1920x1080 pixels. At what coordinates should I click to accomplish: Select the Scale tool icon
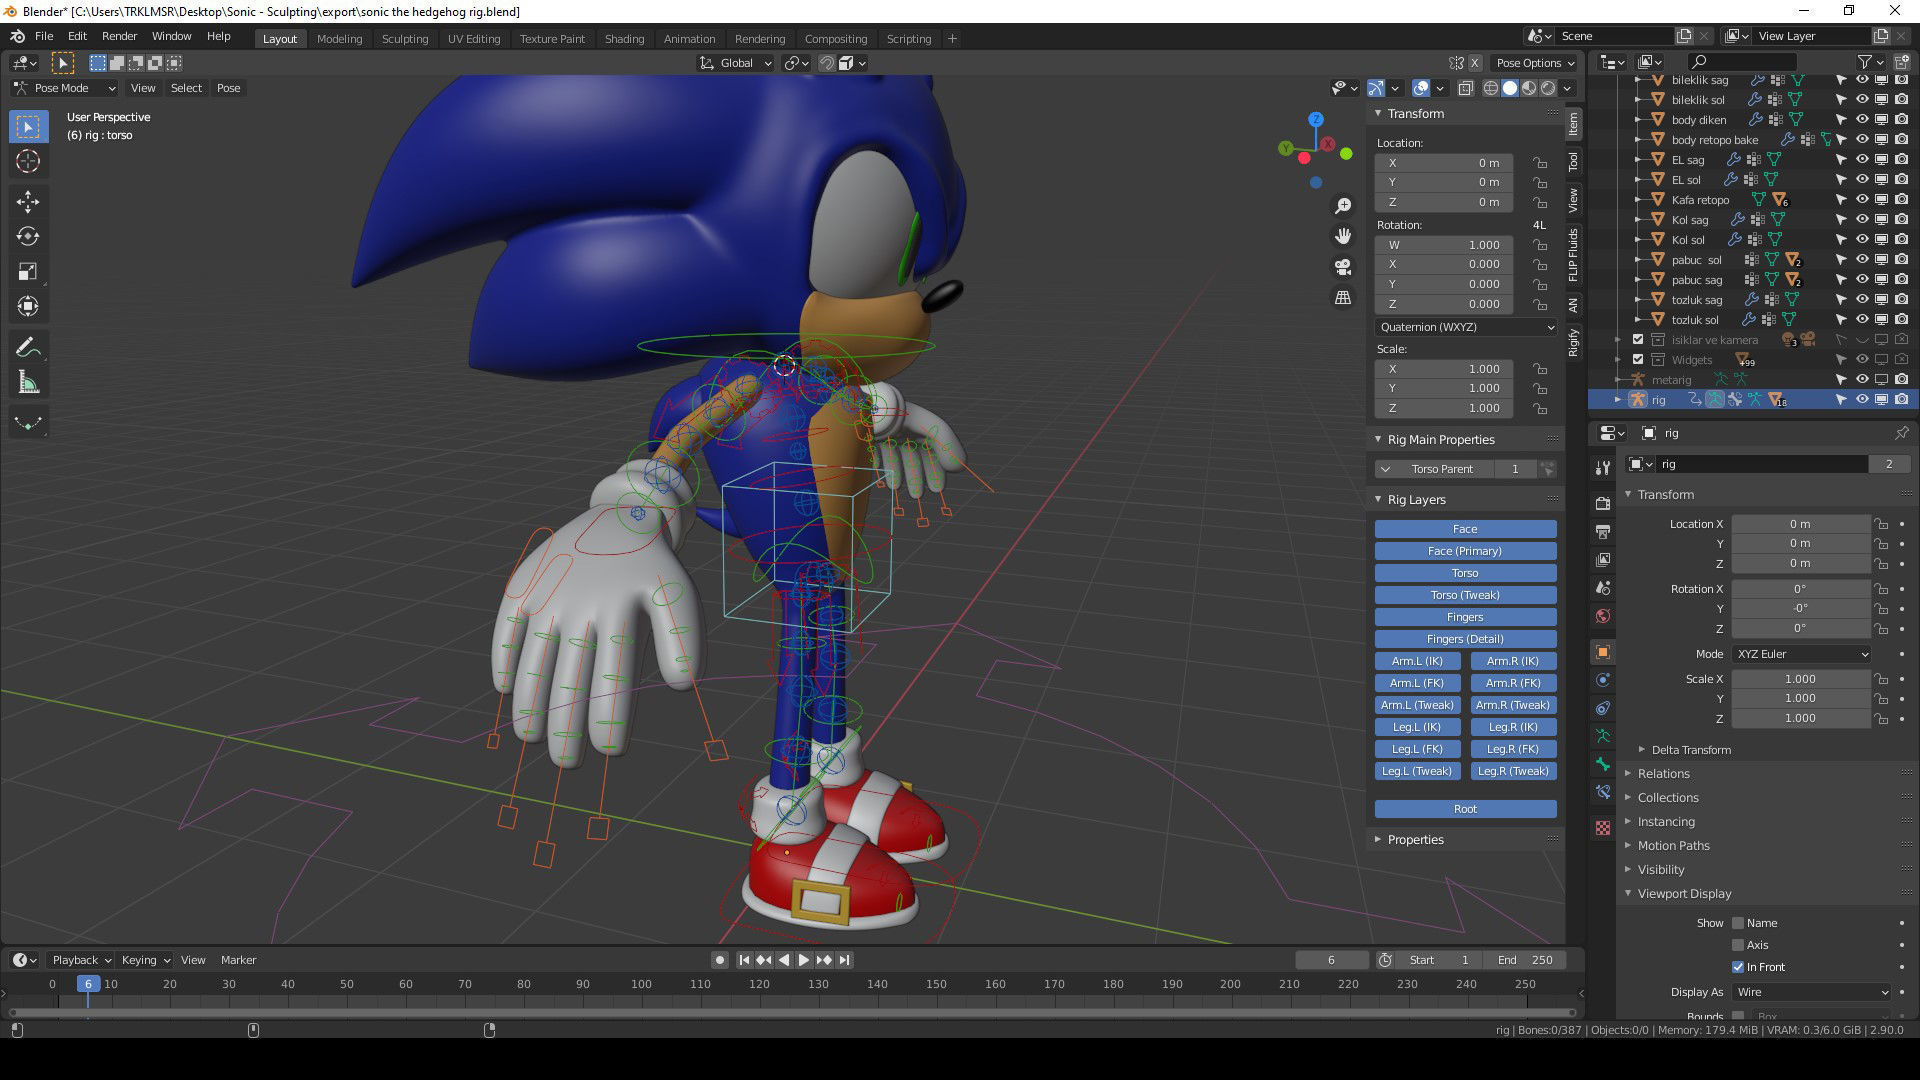coord(27,272)
